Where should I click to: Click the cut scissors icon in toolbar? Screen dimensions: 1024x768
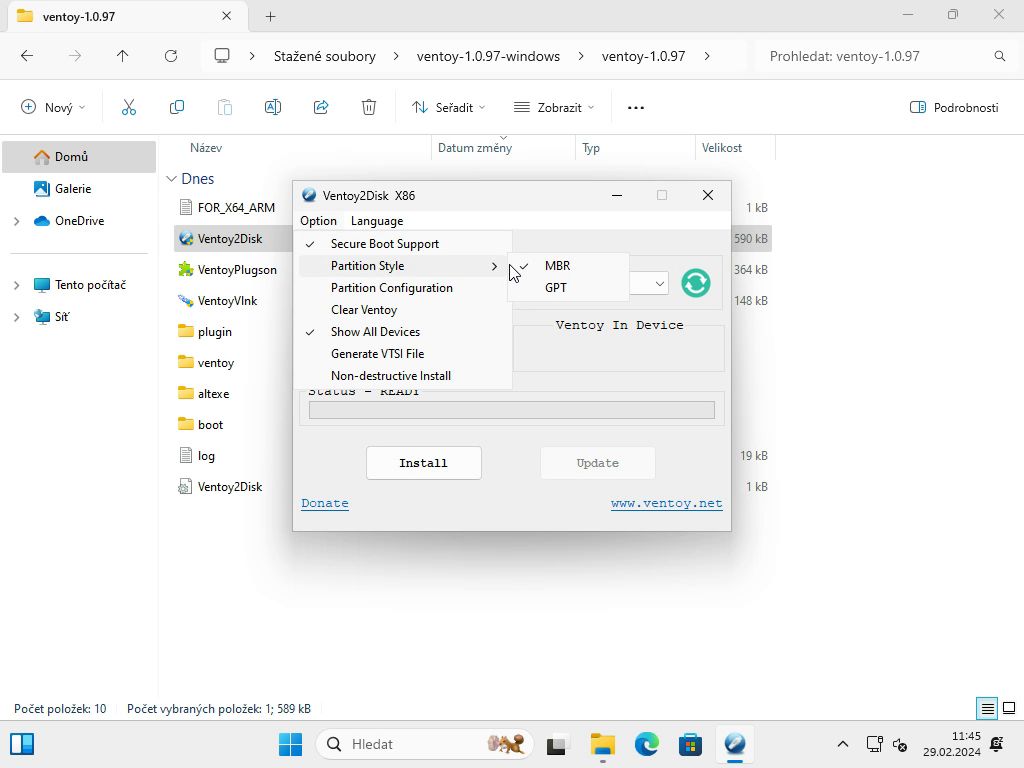(128, 107)
